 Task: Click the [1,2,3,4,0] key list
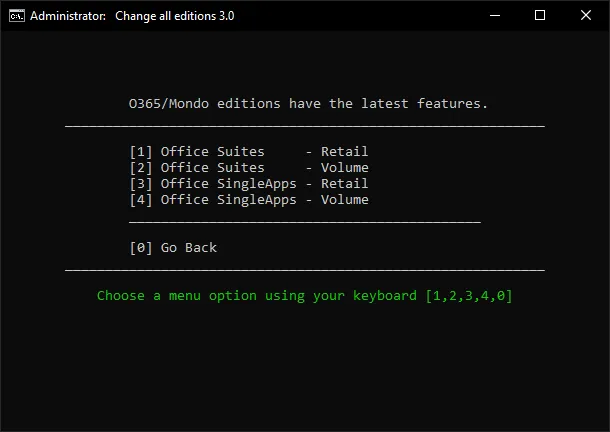click(469, 296)
